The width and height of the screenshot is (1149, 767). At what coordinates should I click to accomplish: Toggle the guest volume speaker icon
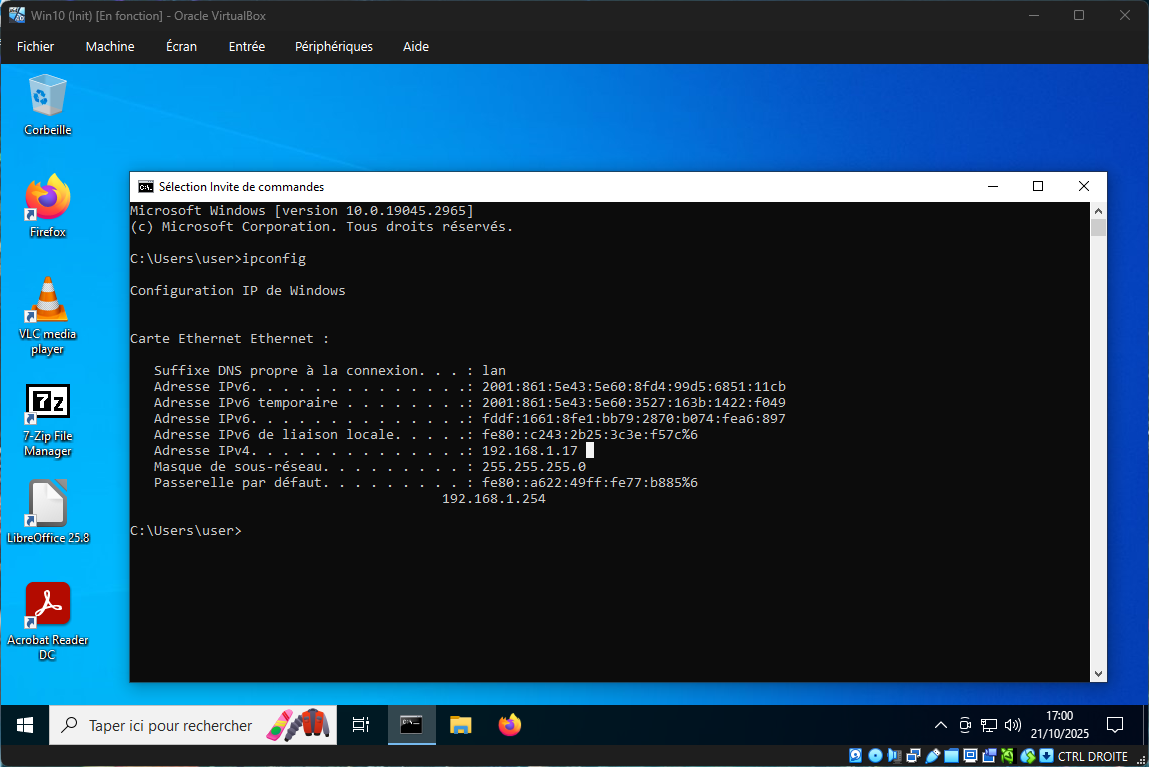(1012, 725)
